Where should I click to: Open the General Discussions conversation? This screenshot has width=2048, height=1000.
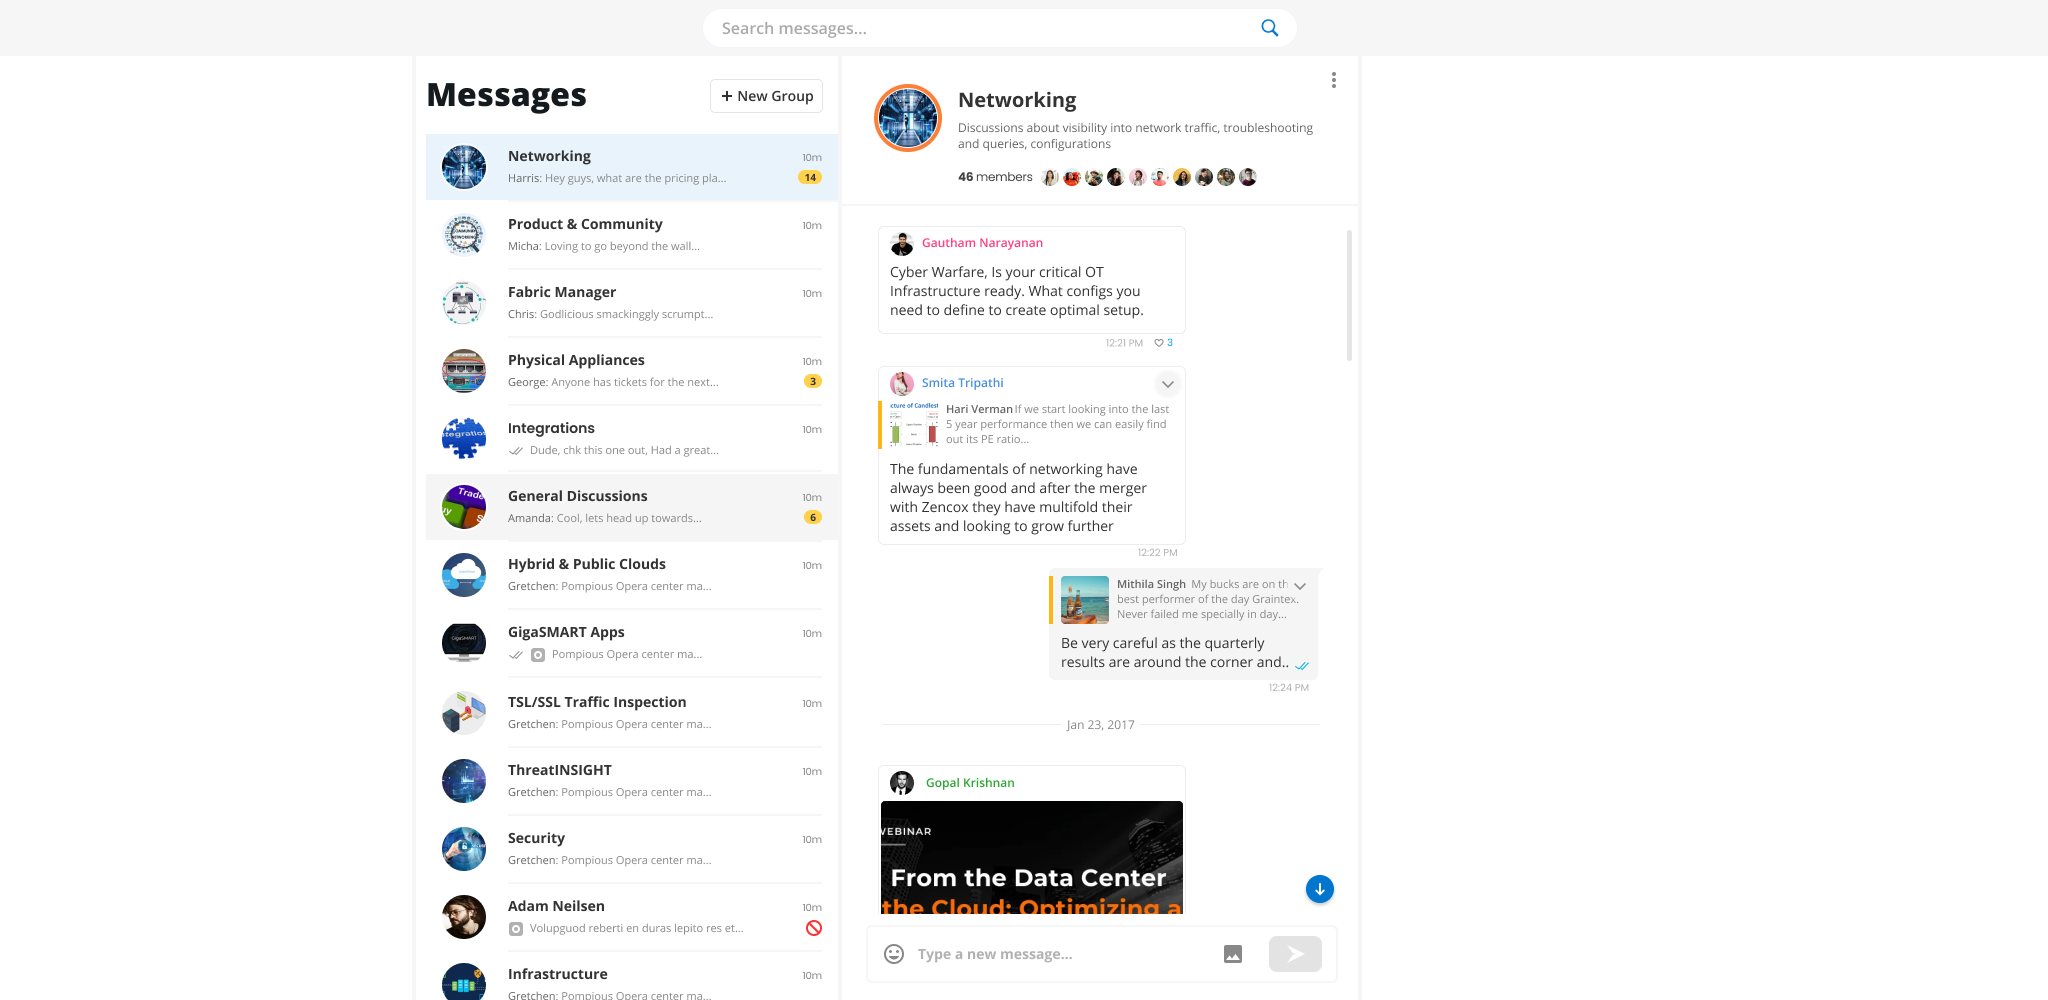point(631,506)
